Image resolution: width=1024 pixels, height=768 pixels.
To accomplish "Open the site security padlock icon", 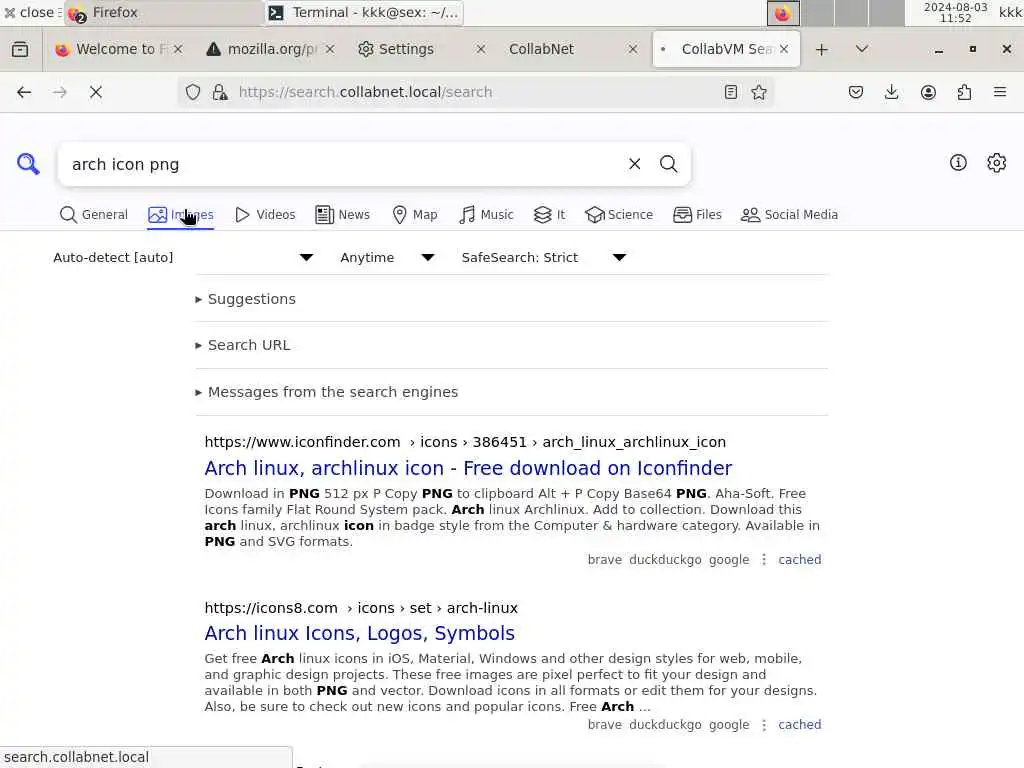I will point(220,92).
